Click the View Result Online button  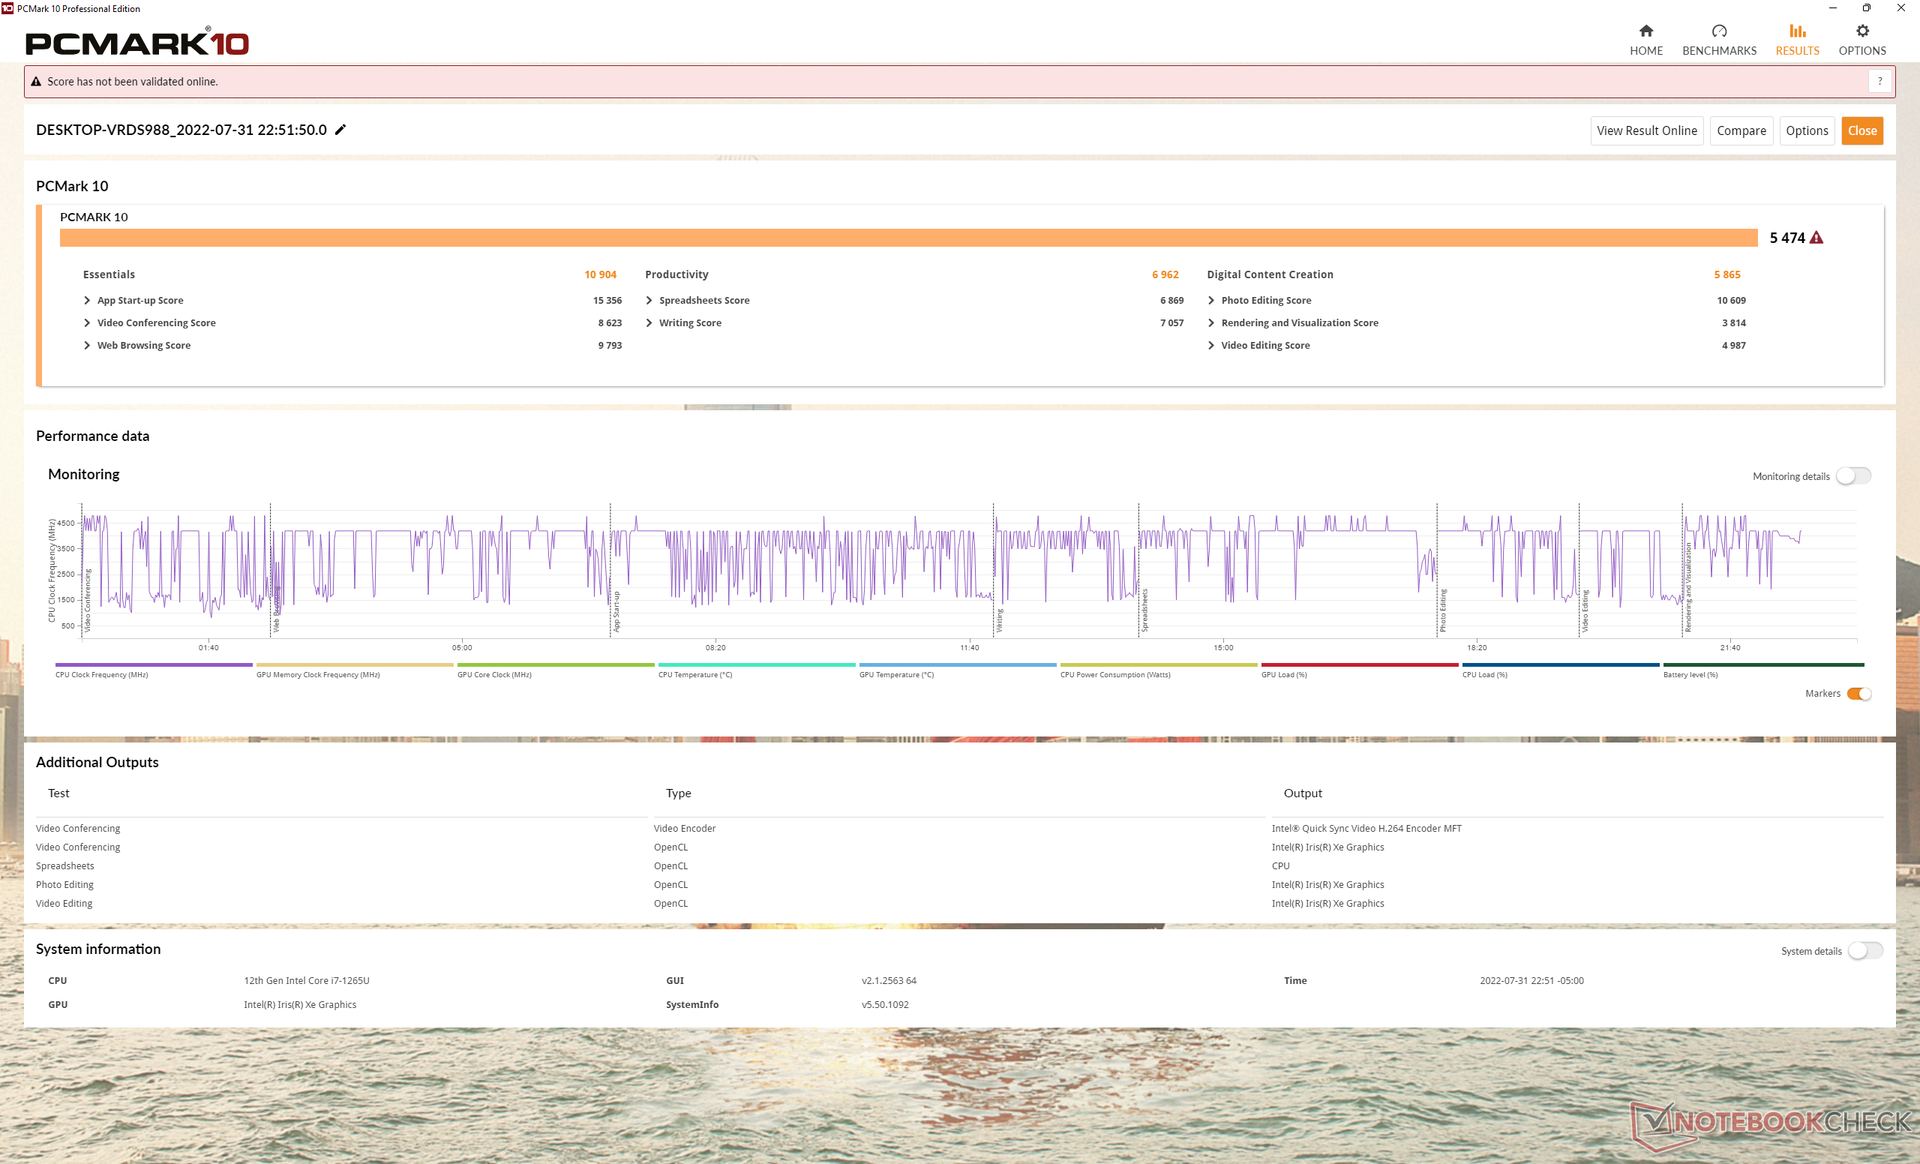1646,131
